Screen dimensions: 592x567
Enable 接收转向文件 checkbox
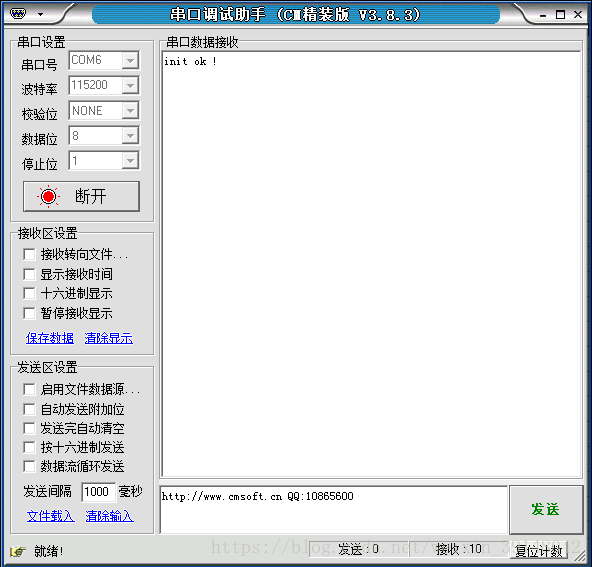pyautogui.click(x=29, y=254)
